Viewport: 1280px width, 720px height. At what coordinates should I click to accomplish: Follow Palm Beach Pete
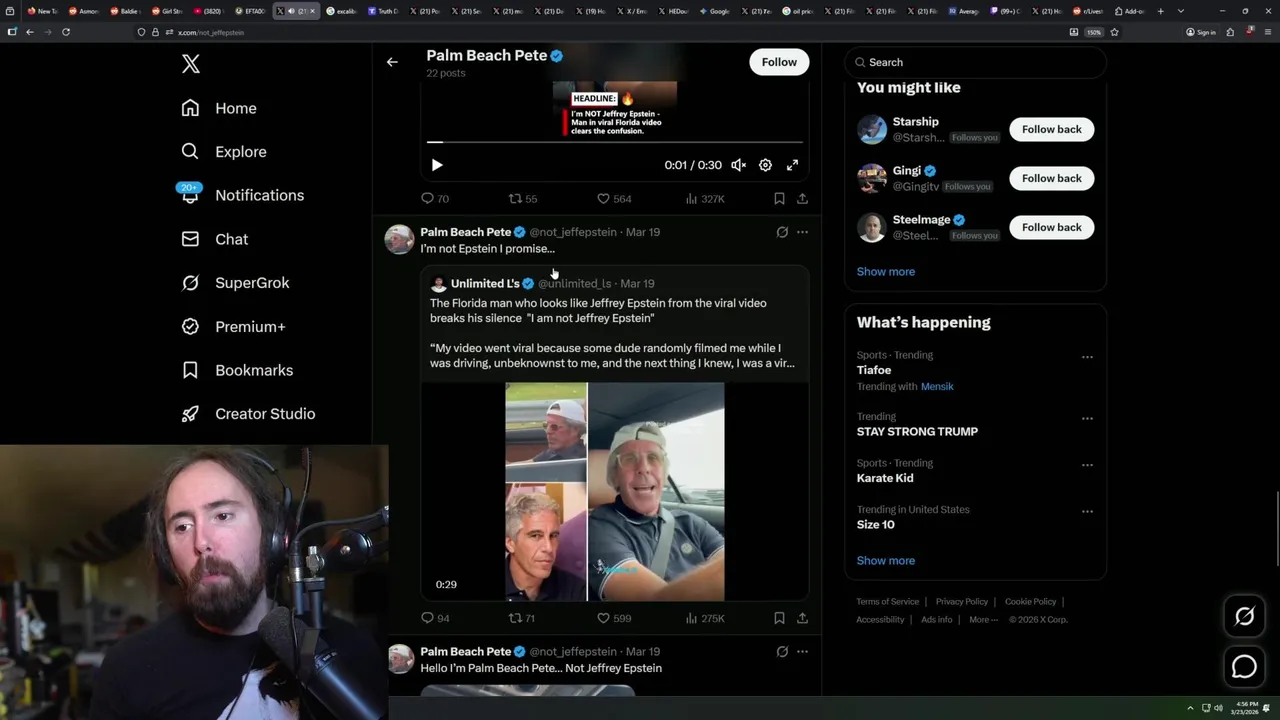click(x=779, y=62)
